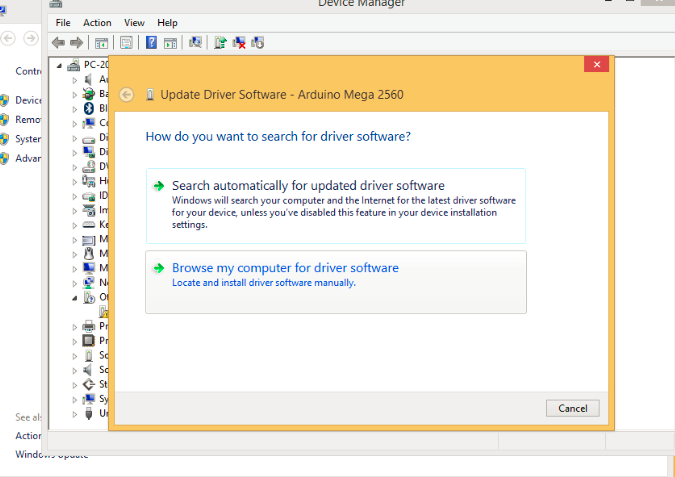Viewport: 675px width, 477px height.
Task: Select the Batteries icon in the device tree
Action: 89,93
